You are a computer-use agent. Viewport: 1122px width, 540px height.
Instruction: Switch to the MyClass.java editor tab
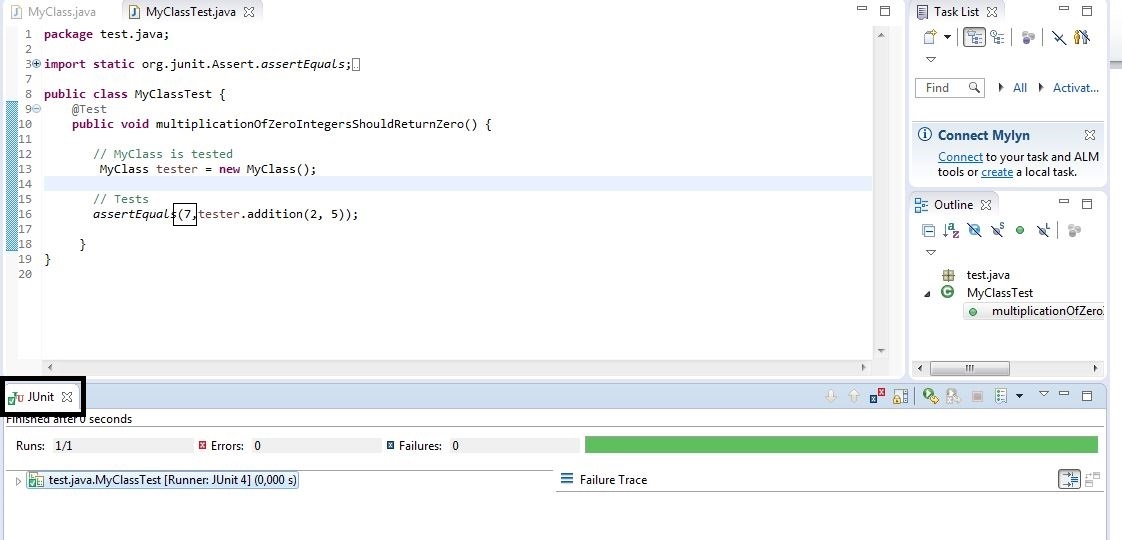click(x=61, y=12)
